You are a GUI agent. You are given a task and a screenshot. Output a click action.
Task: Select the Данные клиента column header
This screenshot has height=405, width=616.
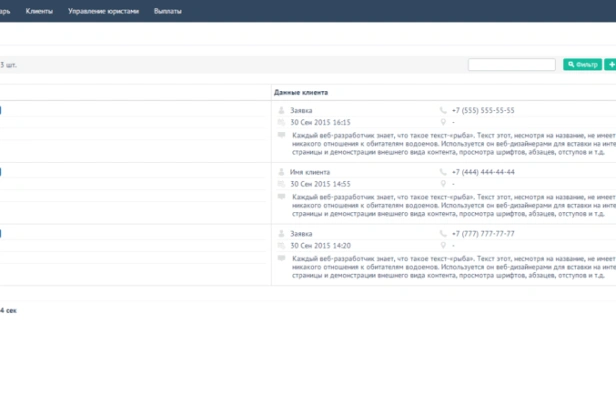[301, 92]
